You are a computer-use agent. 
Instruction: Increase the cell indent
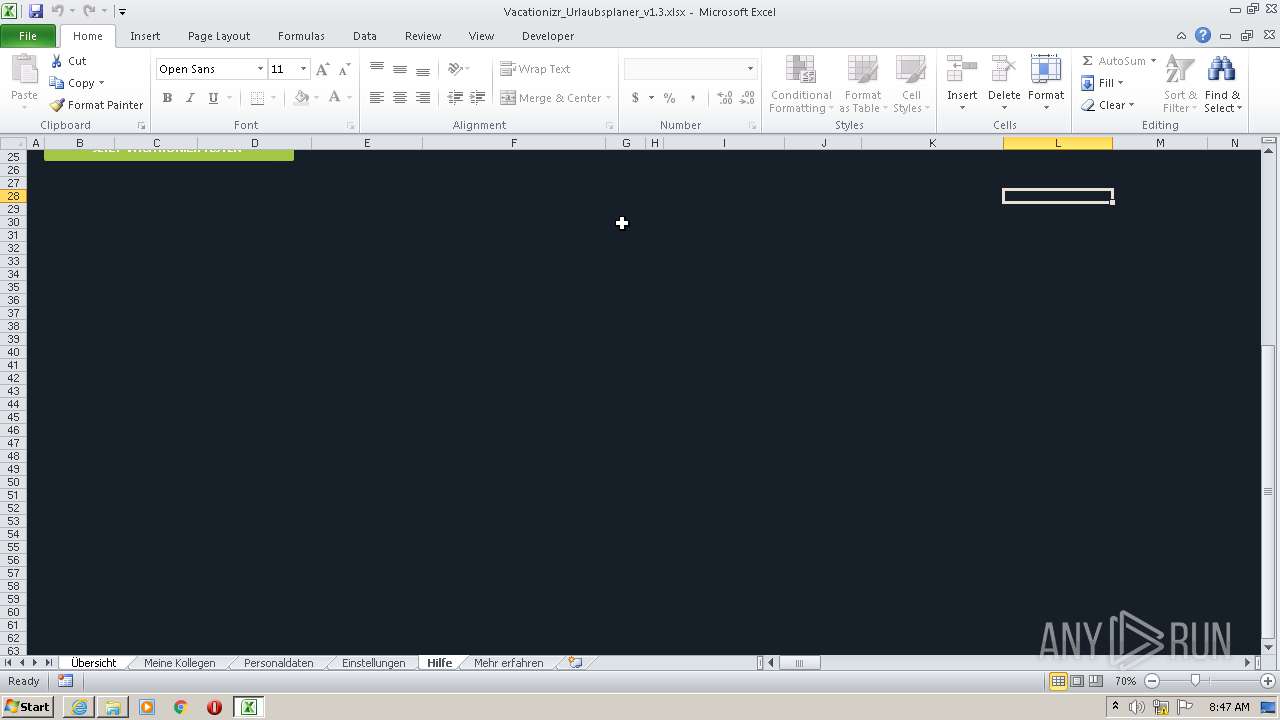tap(478, 98)
